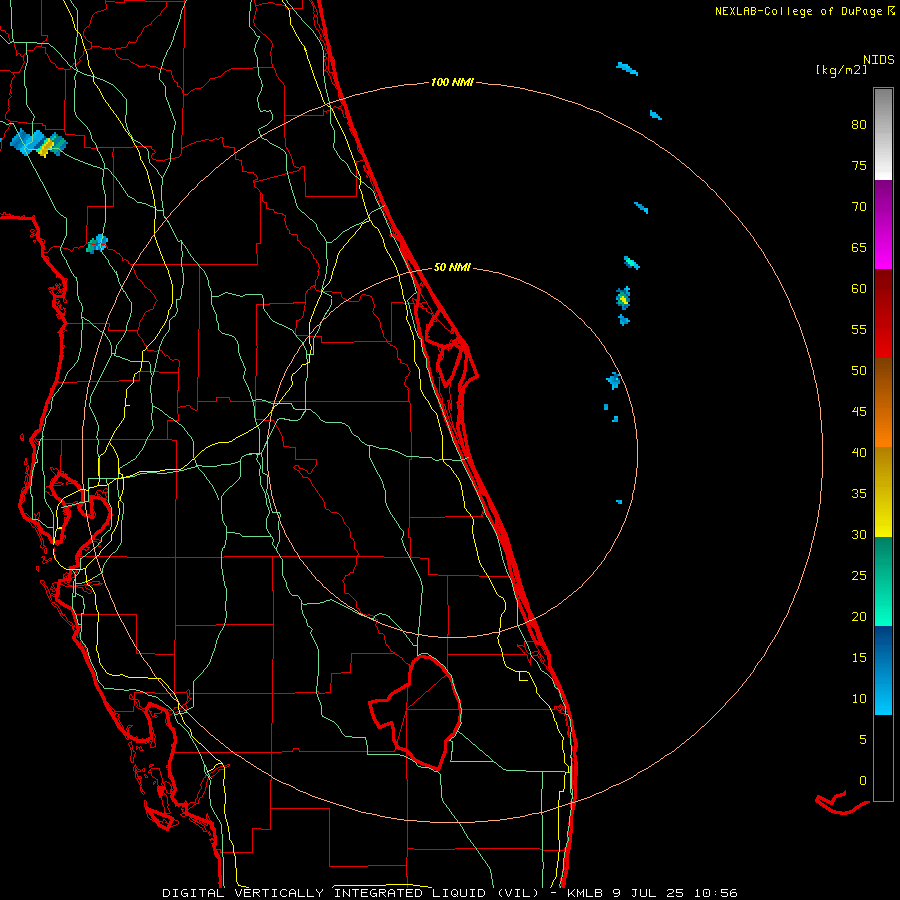Click the "KMLB" station identifier in the caption
The width and height of the screenshot is (900, 900).
pyautogui.click(x=585, y=893)
